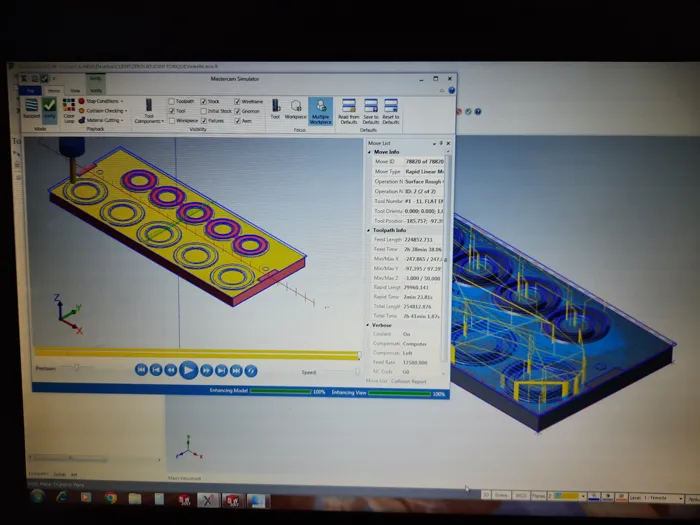The image size is (700, 525).
Task: Click the yellow simulation progress bar
Action: [197, 353]
